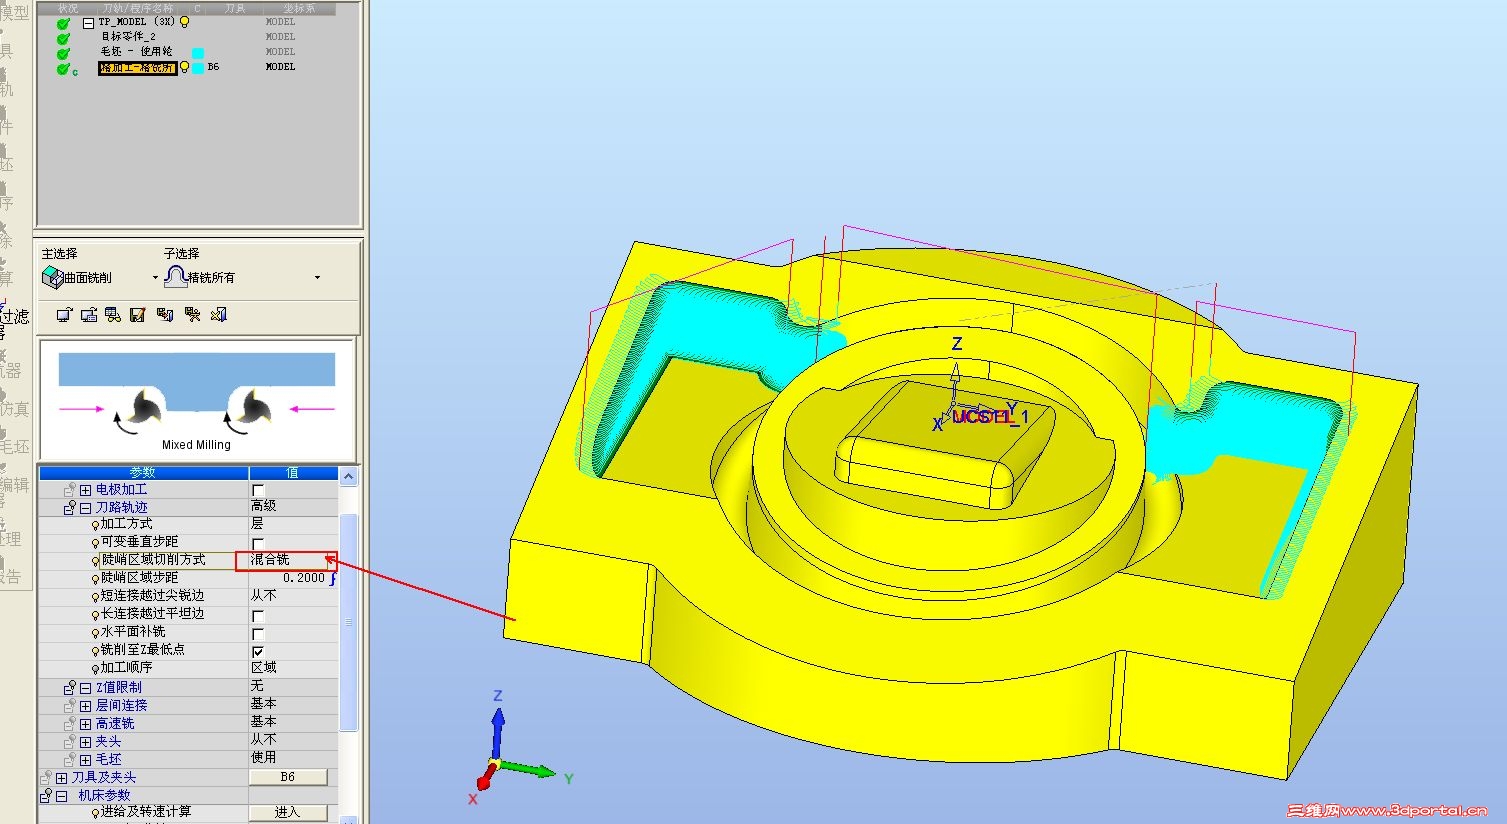Image resolution: width=1507 pixels, height=824 pixels.
Task: Collapse the TP_MODEL (3X) tree node
Action: [89, 22]
